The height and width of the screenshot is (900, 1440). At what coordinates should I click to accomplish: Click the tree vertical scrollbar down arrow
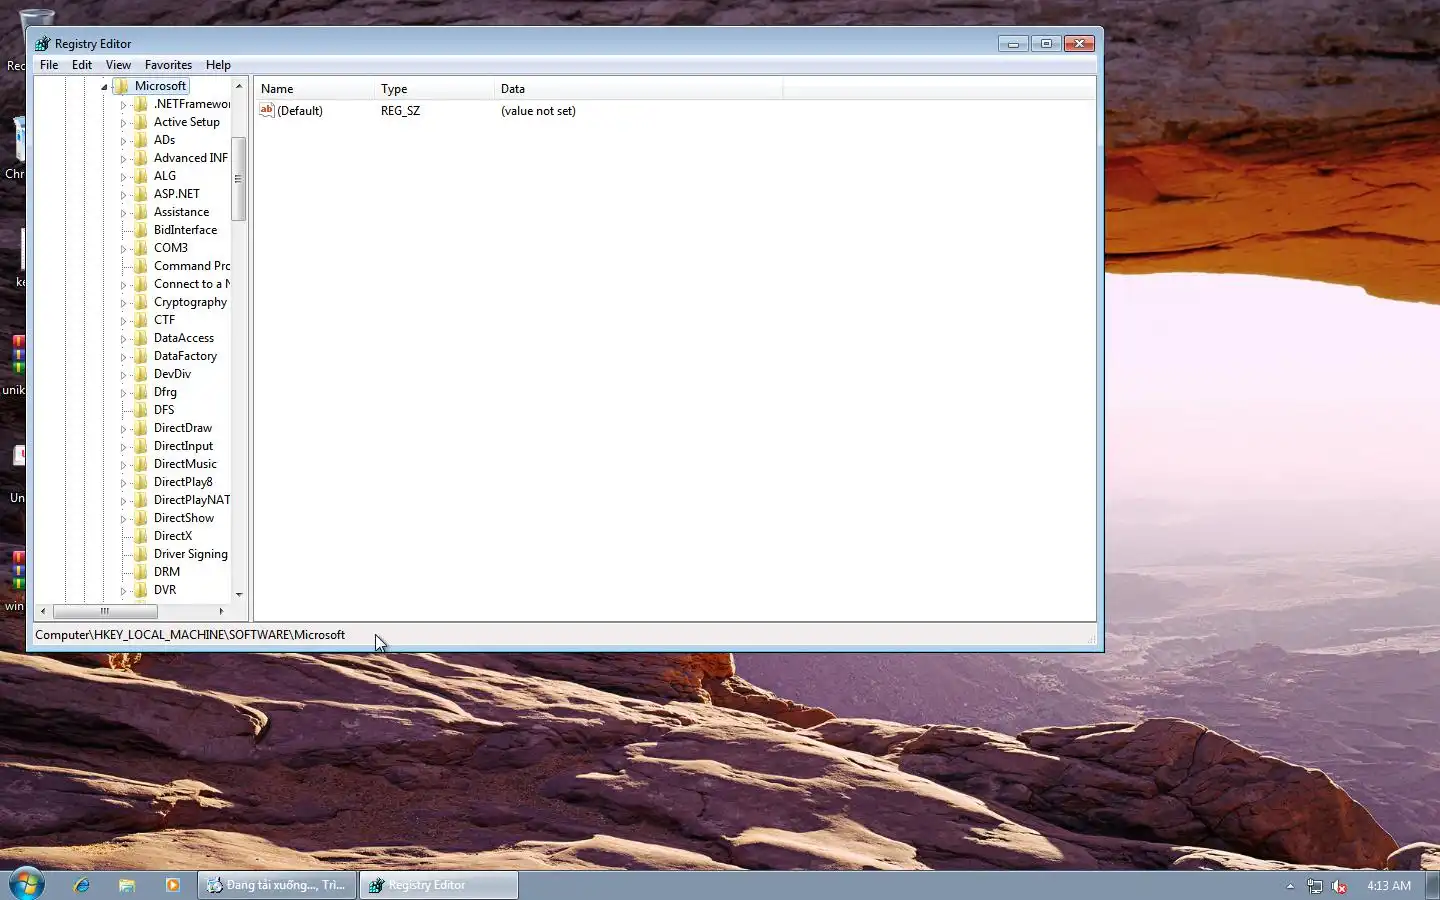(238, 594)
